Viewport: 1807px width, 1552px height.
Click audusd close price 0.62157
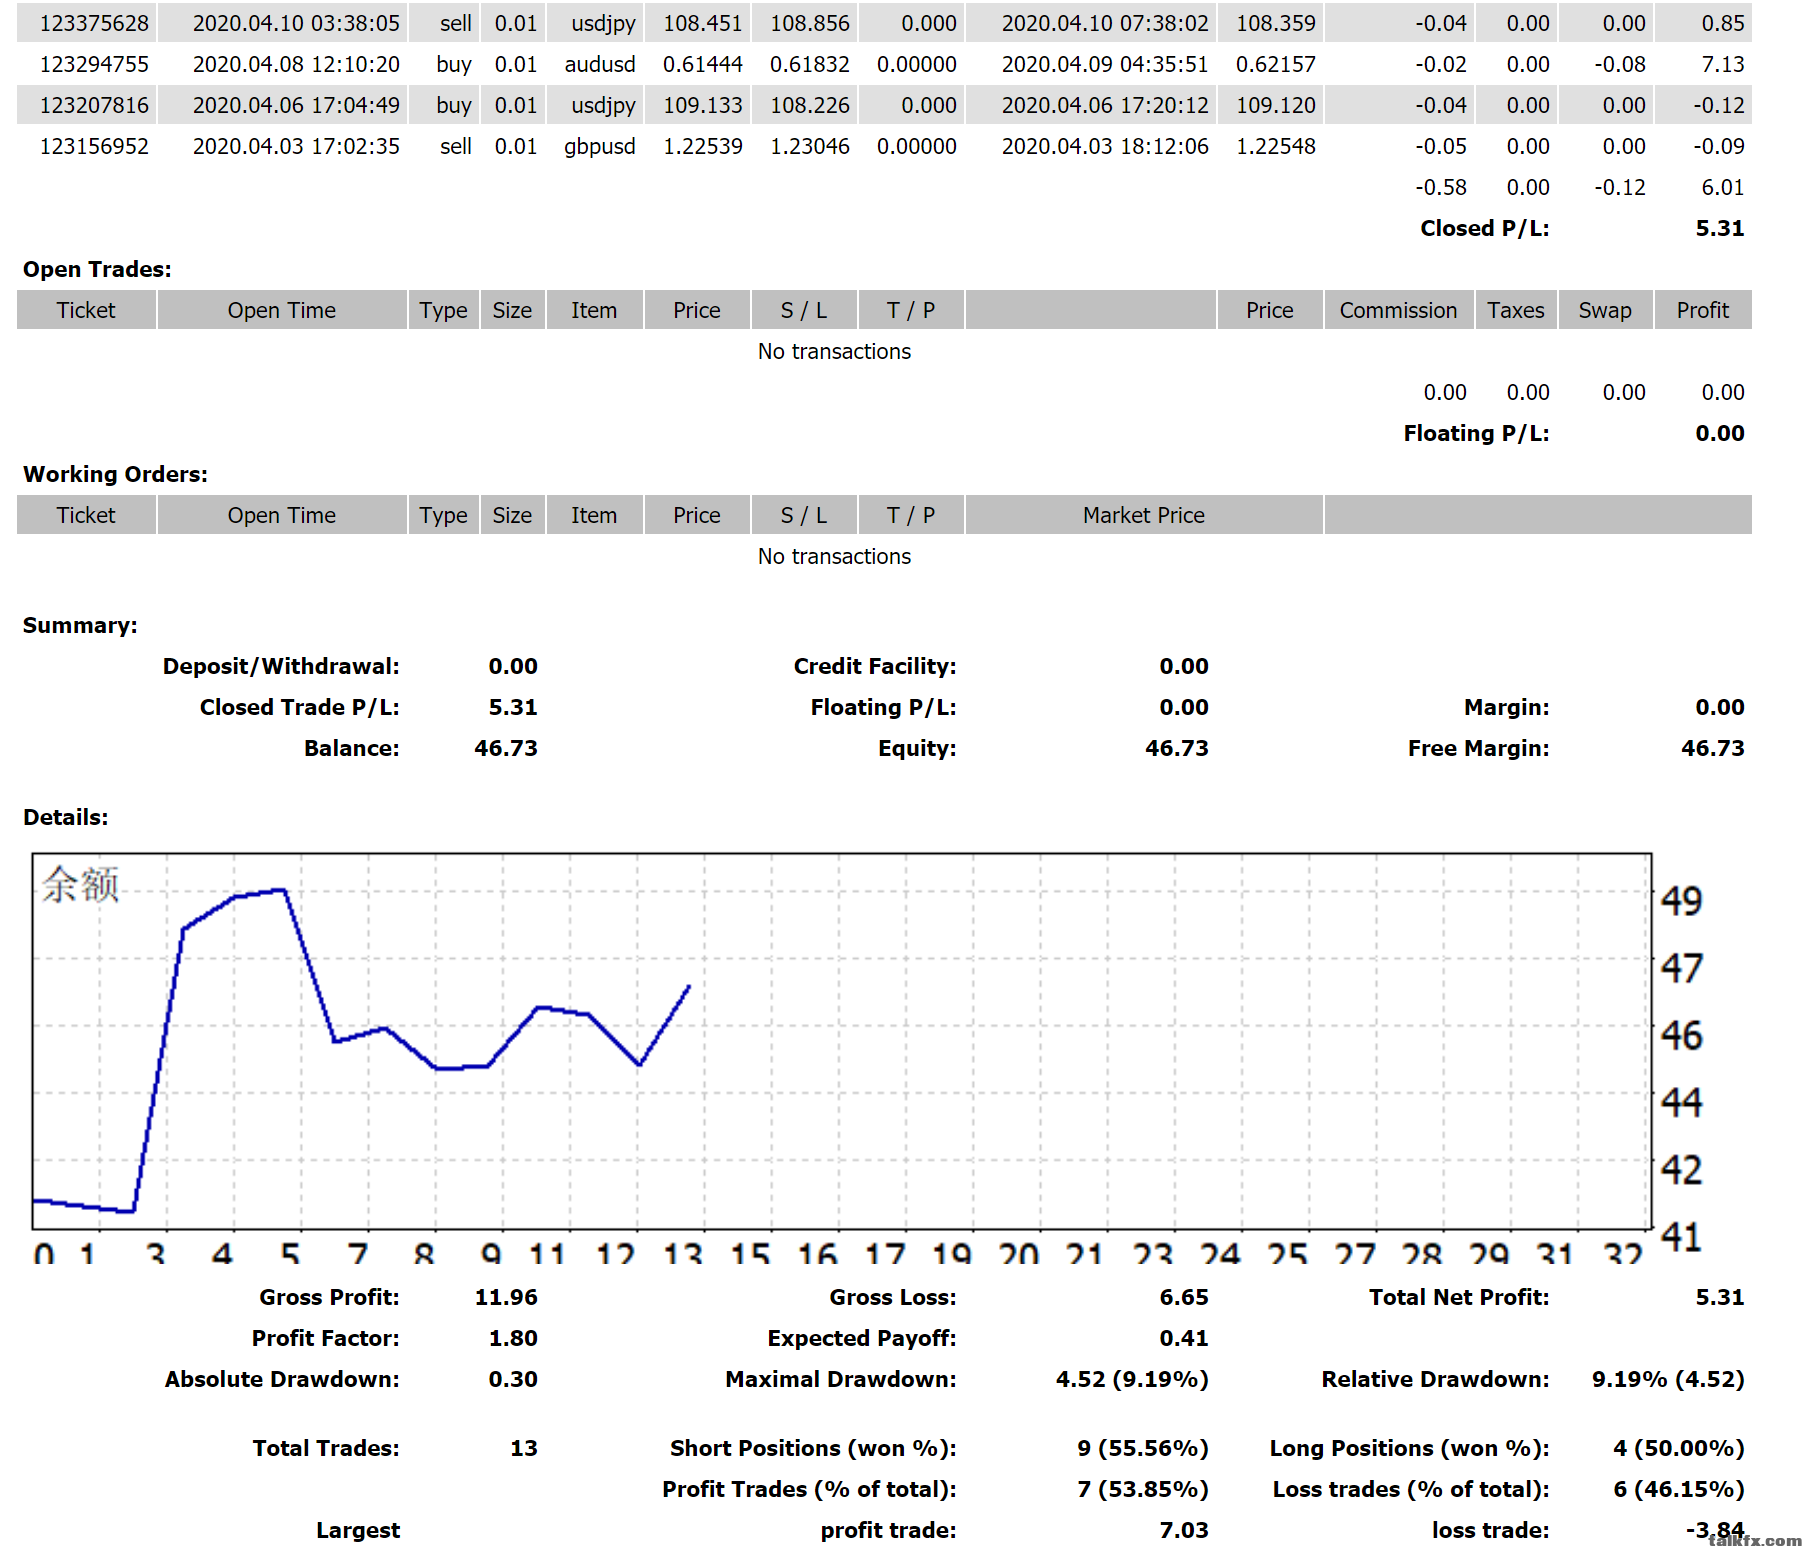[1276, 64]
